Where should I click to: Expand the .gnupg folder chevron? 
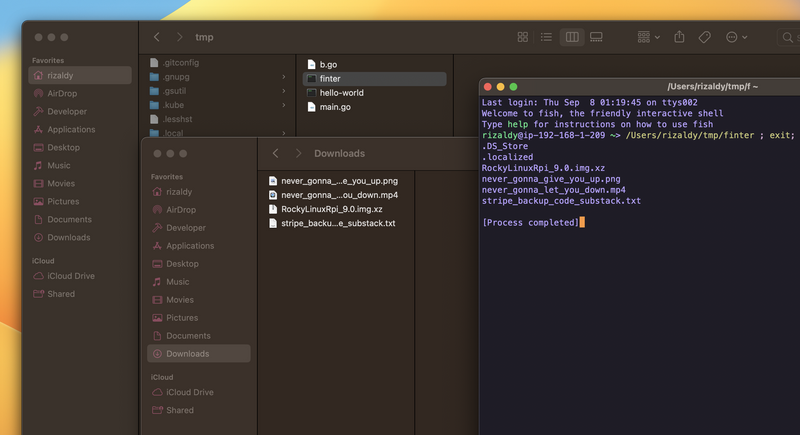click(284, 77)
